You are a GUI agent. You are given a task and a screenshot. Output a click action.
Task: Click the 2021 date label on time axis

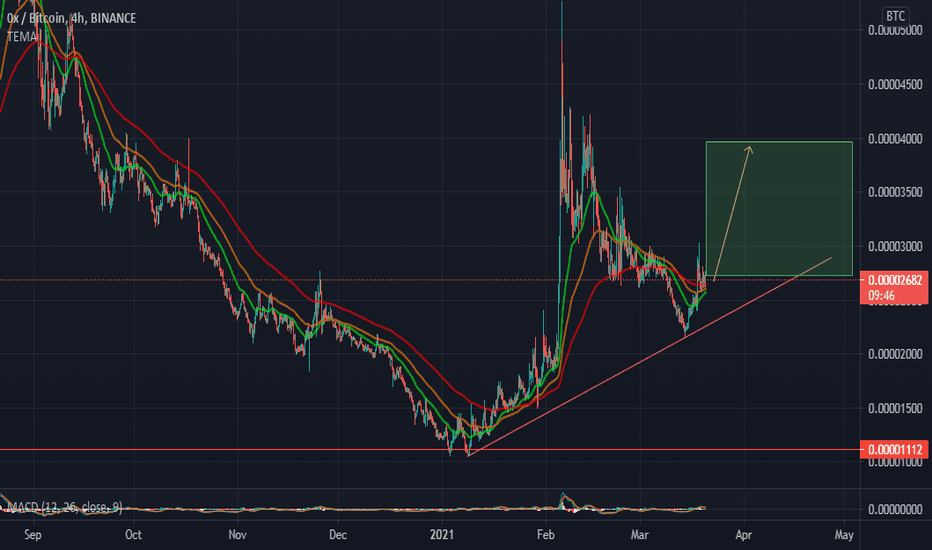point(442,535)
